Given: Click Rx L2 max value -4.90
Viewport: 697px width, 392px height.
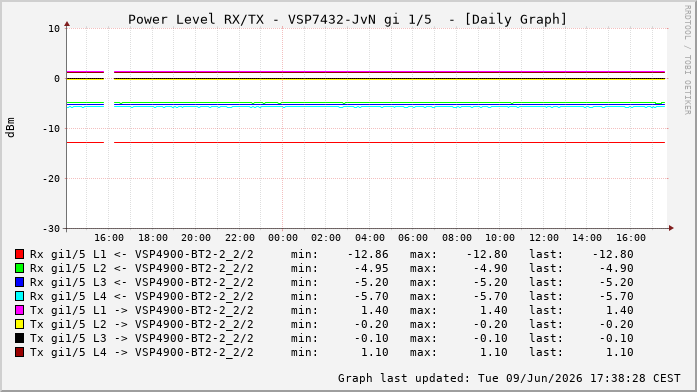Looking at the screenshot, I should (490, 268).
